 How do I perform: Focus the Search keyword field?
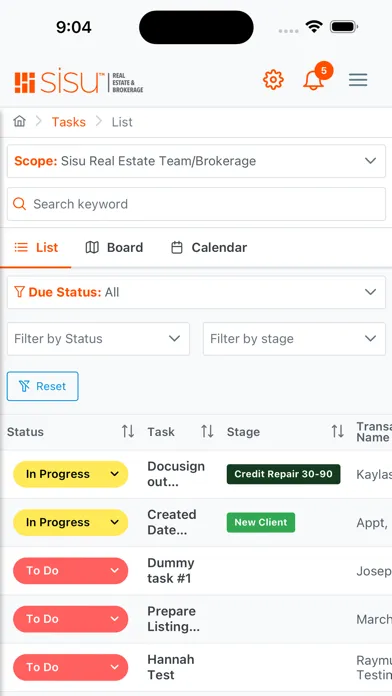(196, 204)
